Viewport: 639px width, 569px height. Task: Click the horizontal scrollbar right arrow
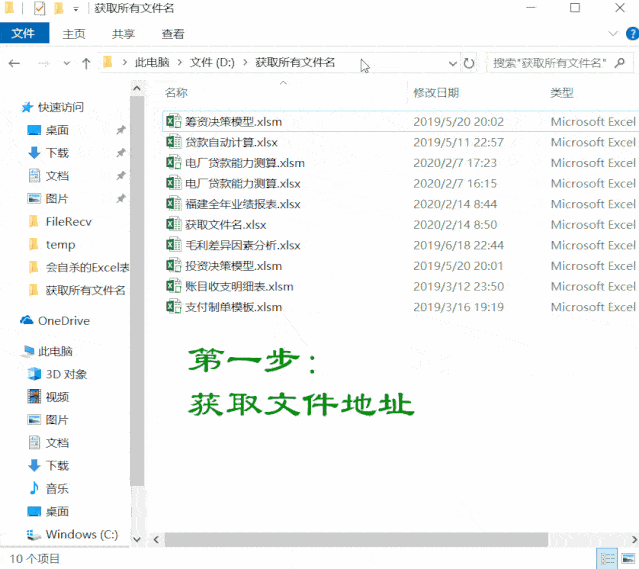634,540
